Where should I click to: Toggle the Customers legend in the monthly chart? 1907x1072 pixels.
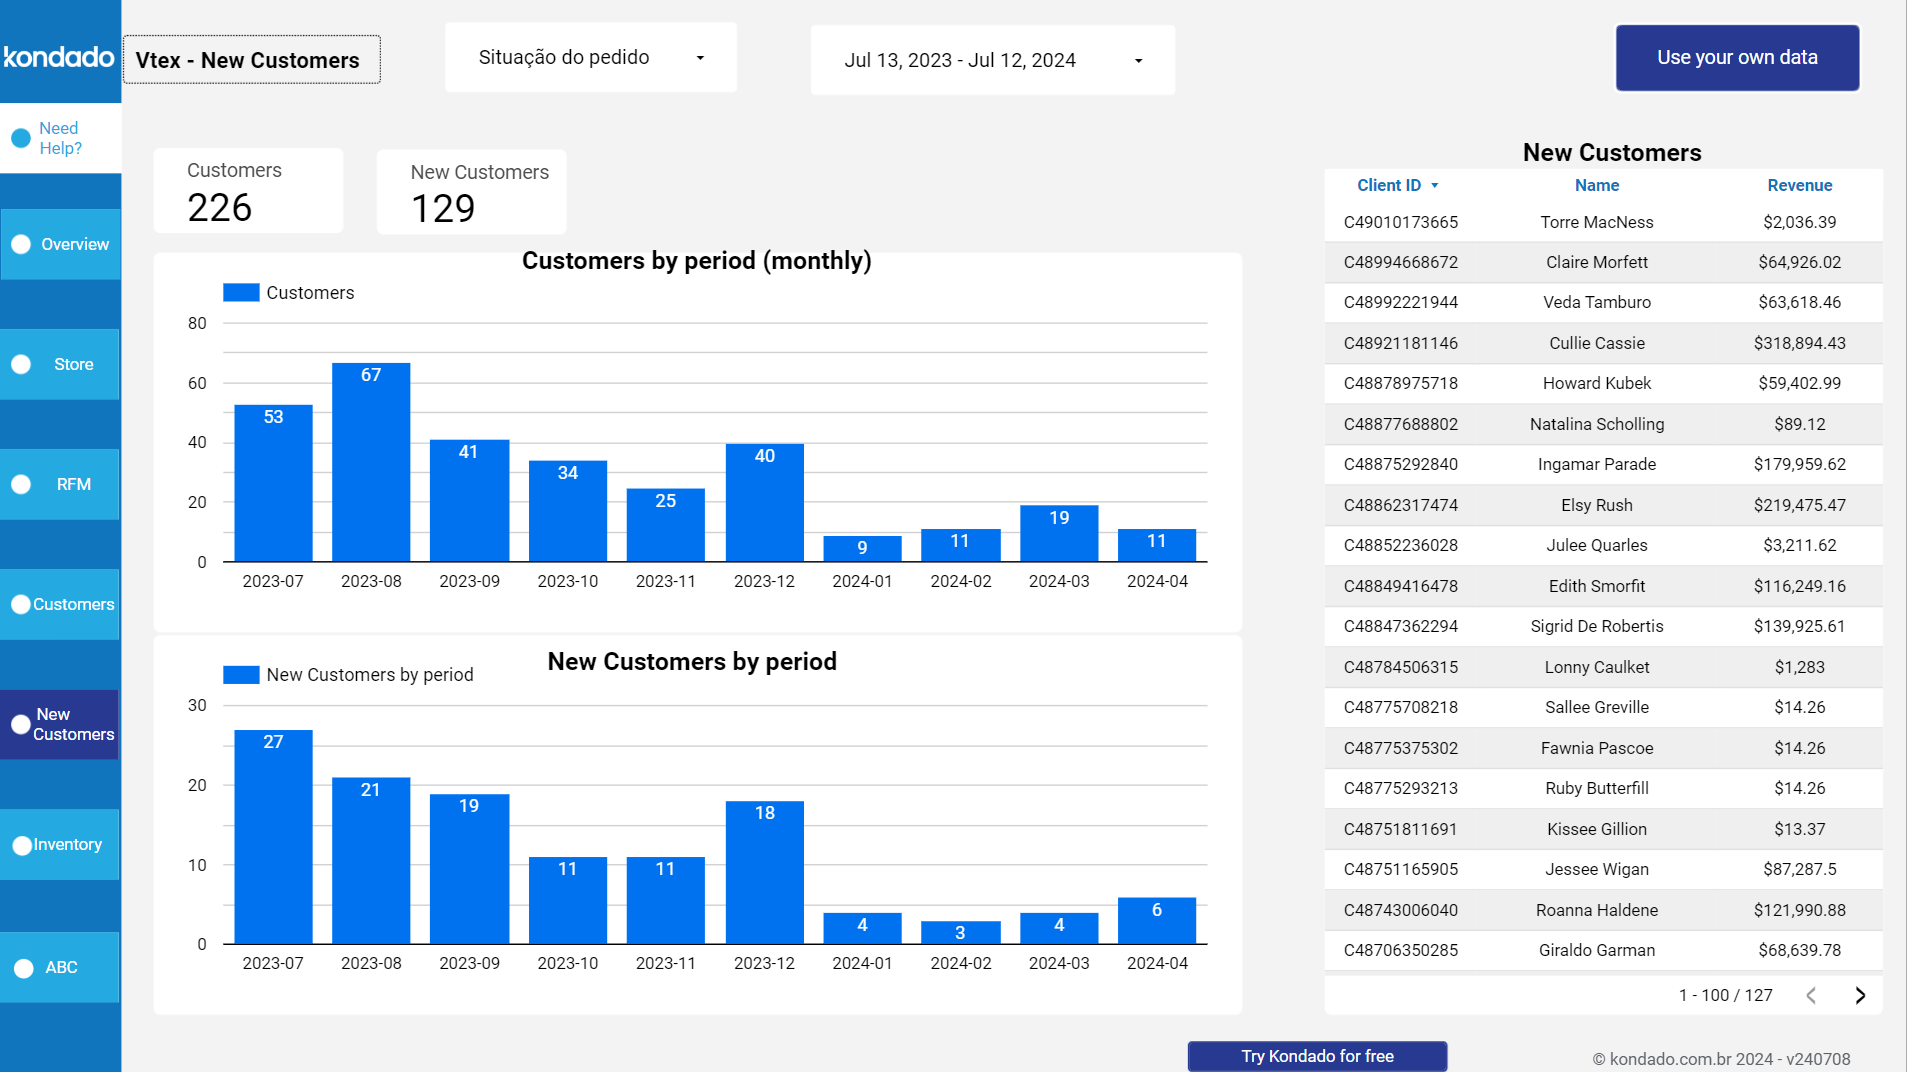[x=288, y=292]
